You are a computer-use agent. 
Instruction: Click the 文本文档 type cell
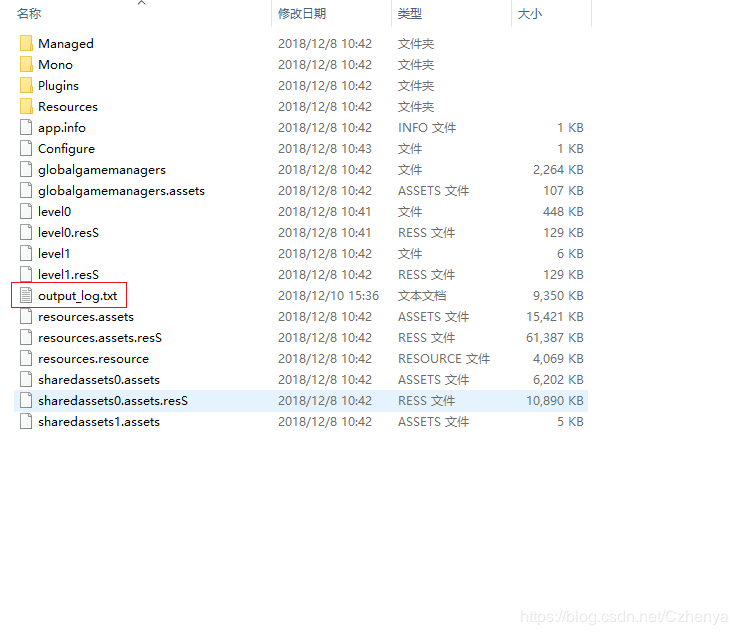click(422, 296)
